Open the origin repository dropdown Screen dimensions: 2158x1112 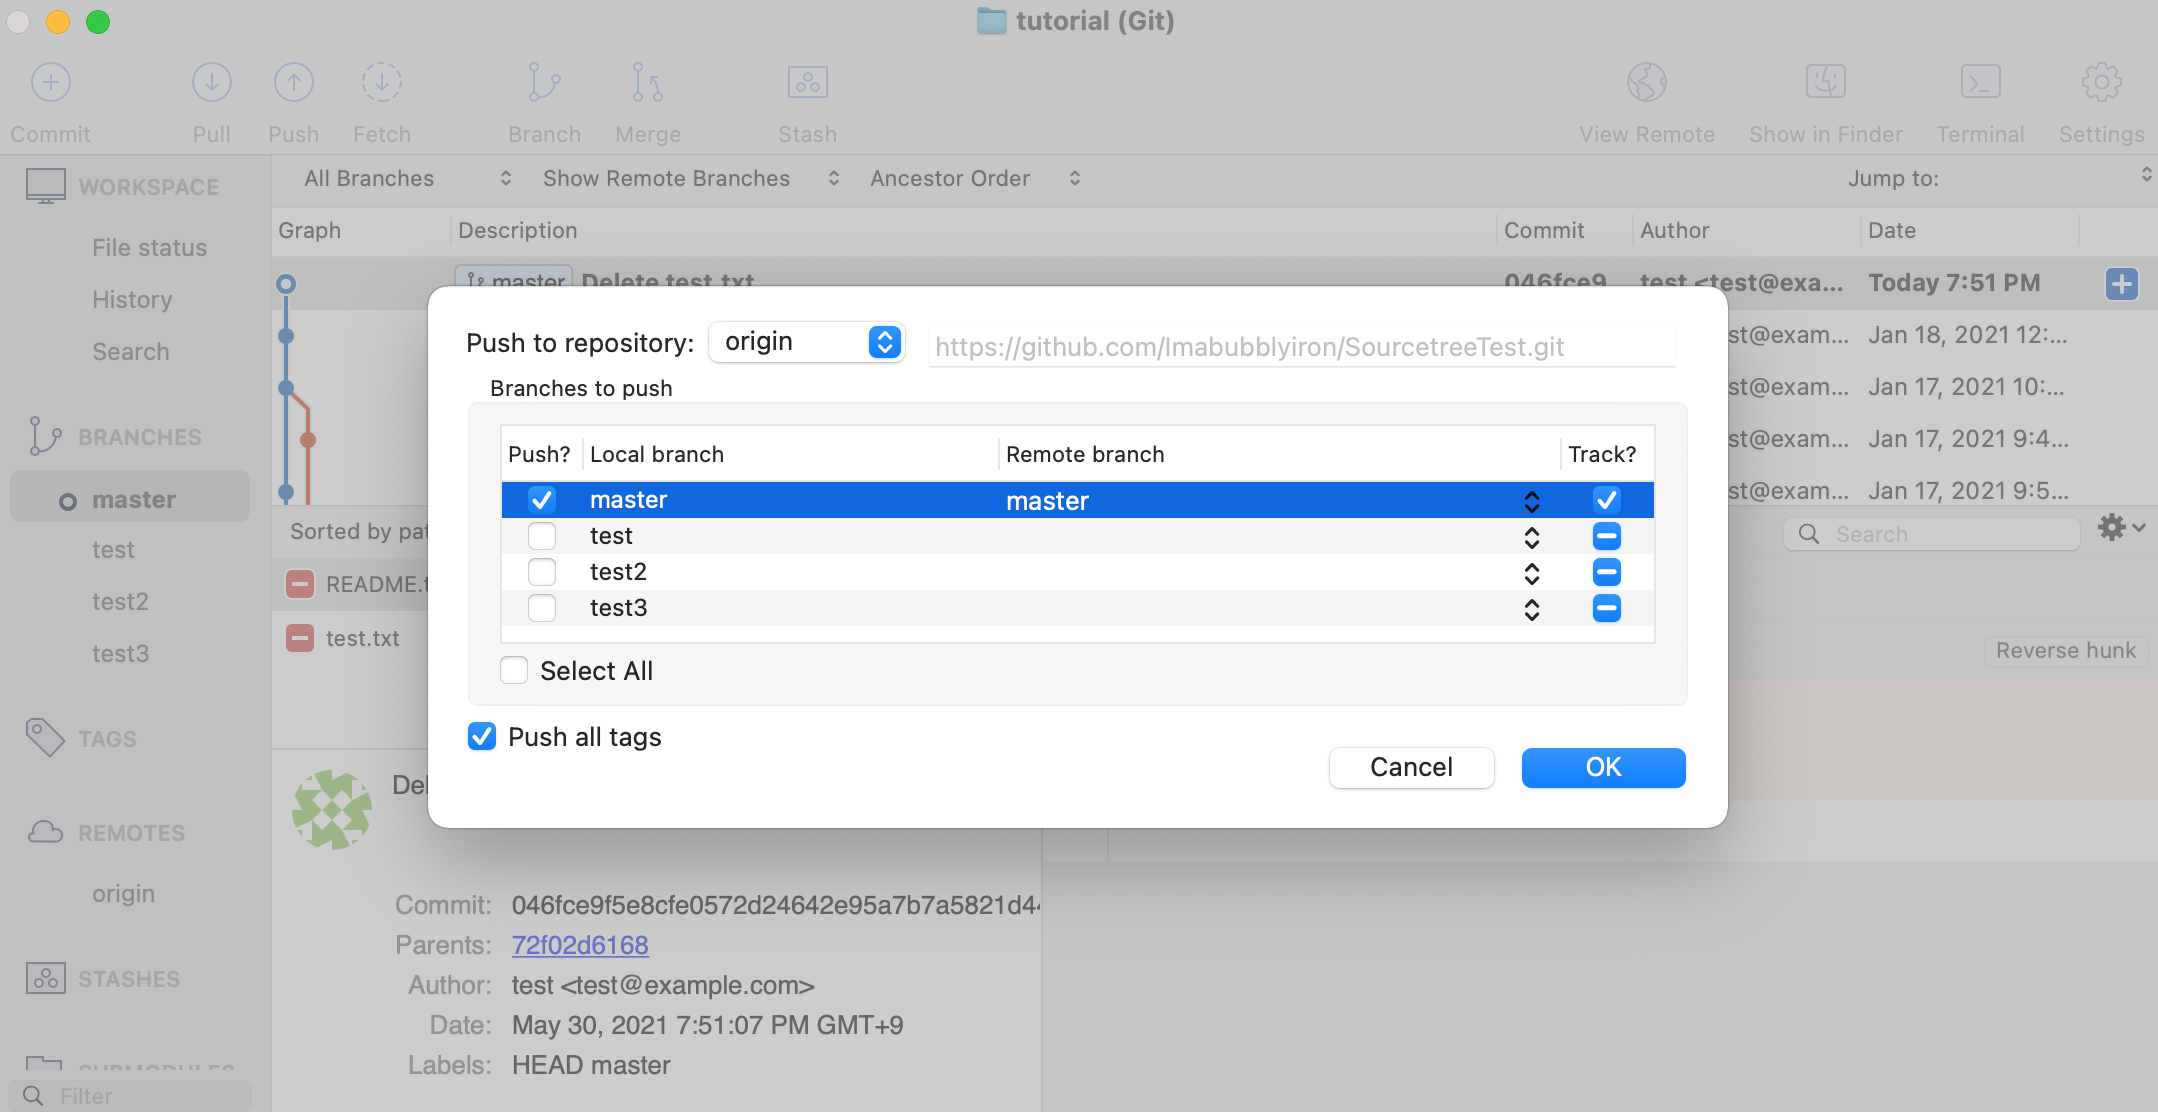(x=806, y=342)
